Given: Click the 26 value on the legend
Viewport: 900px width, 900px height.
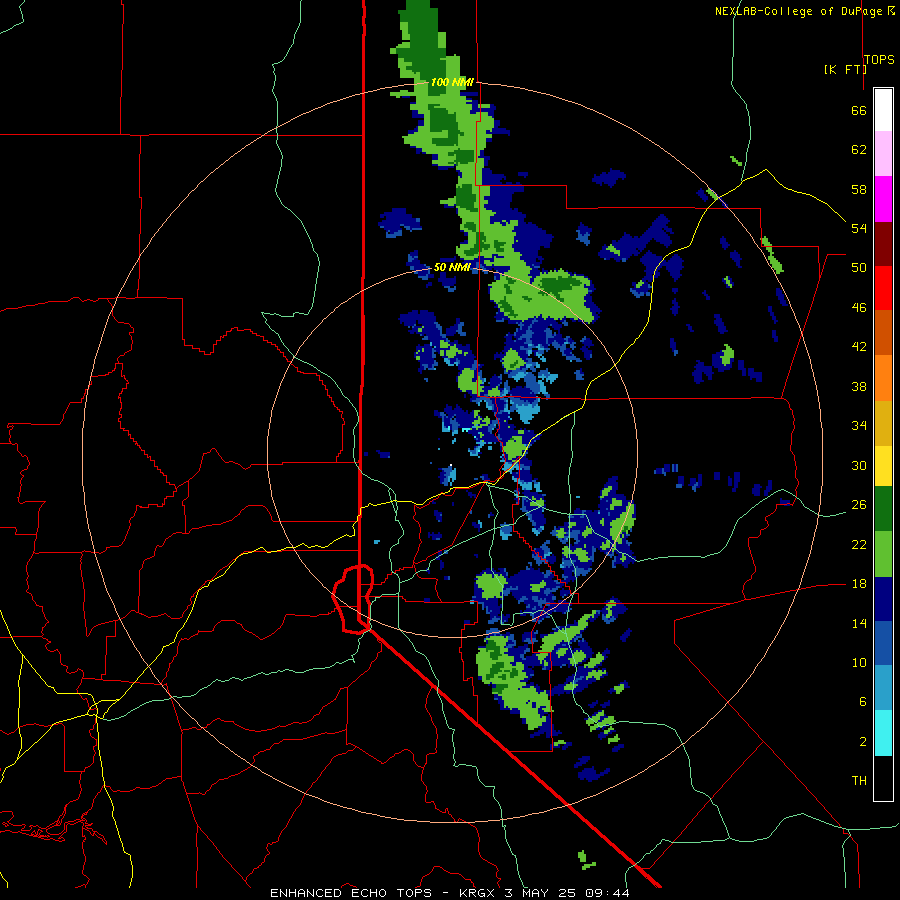Looking at the screenshot, I should pyautogui.click(x=859, y=505).
